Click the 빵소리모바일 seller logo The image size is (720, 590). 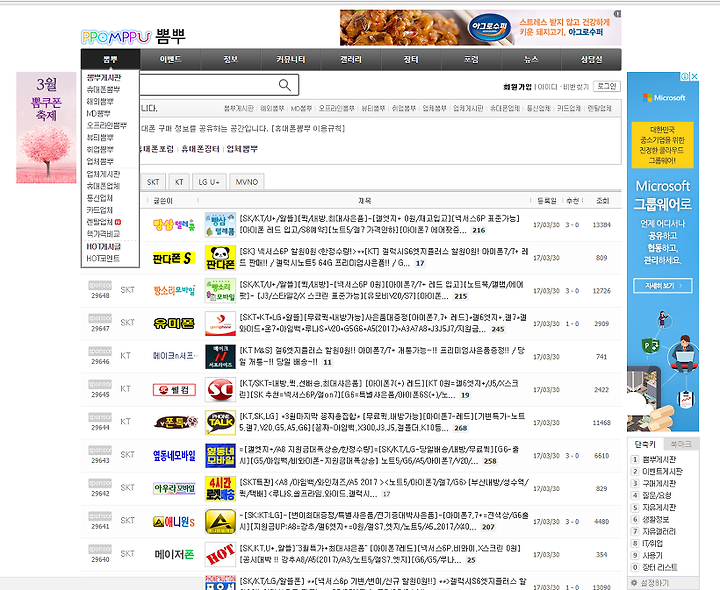174,291
